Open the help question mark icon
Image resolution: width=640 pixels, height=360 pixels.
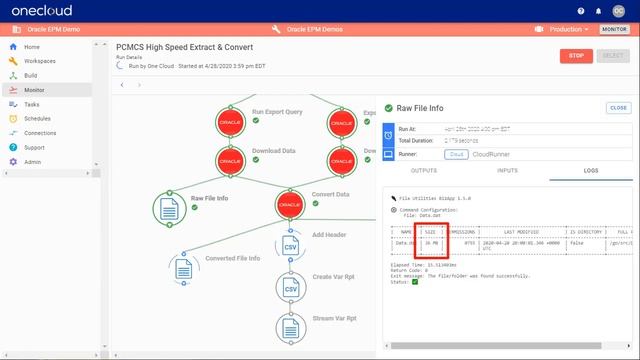point(581,11)
